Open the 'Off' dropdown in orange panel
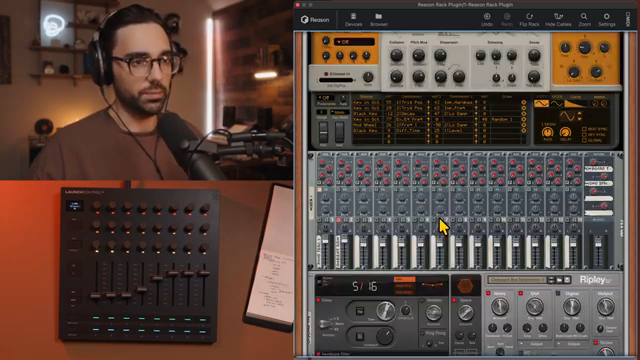This screenshot has width=640, height=360. (x=354, y=42)
